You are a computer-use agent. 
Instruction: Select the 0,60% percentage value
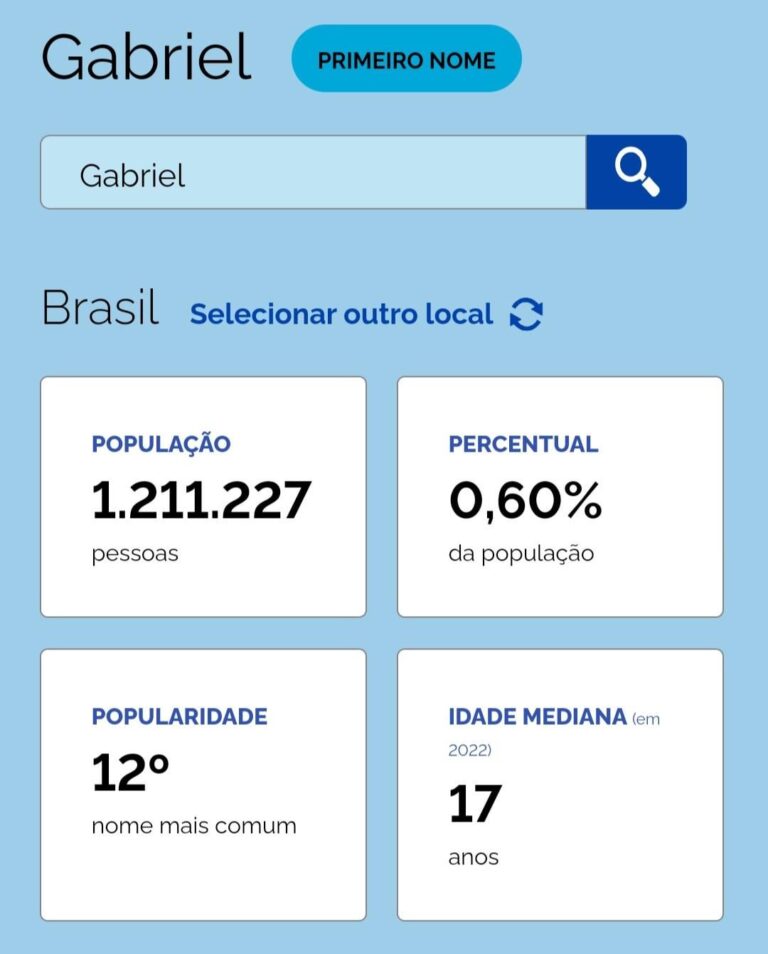tap(525, 499)
